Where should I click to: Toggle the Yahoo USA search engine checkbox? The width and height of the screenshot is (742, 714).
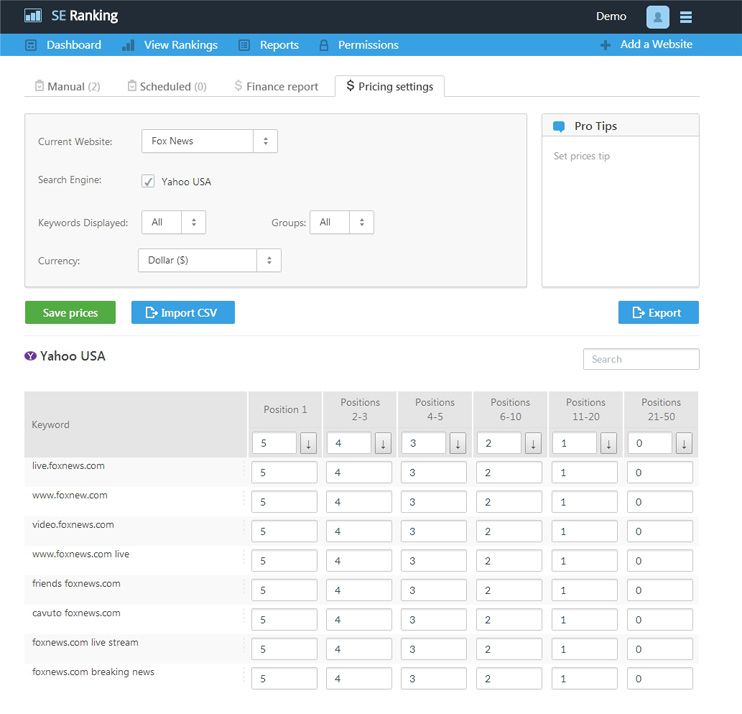148,181
